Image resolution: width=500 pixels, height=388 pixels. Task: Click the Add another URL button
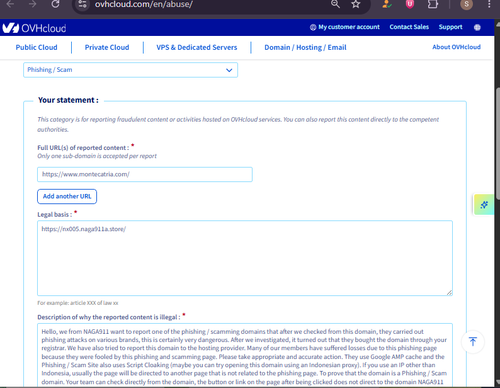click(67, 196)
